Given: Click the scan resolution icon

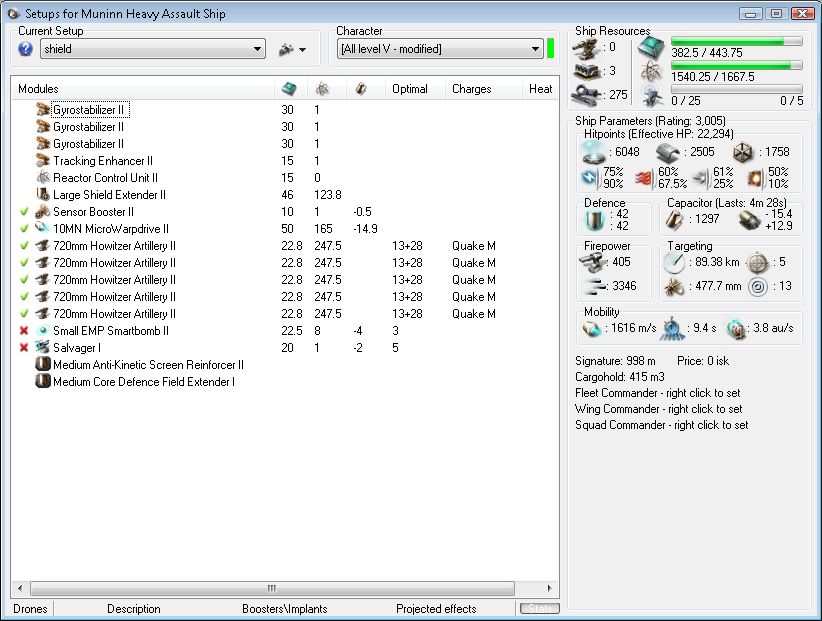Looking at the screenshot, I should click(x=674, y=287).
